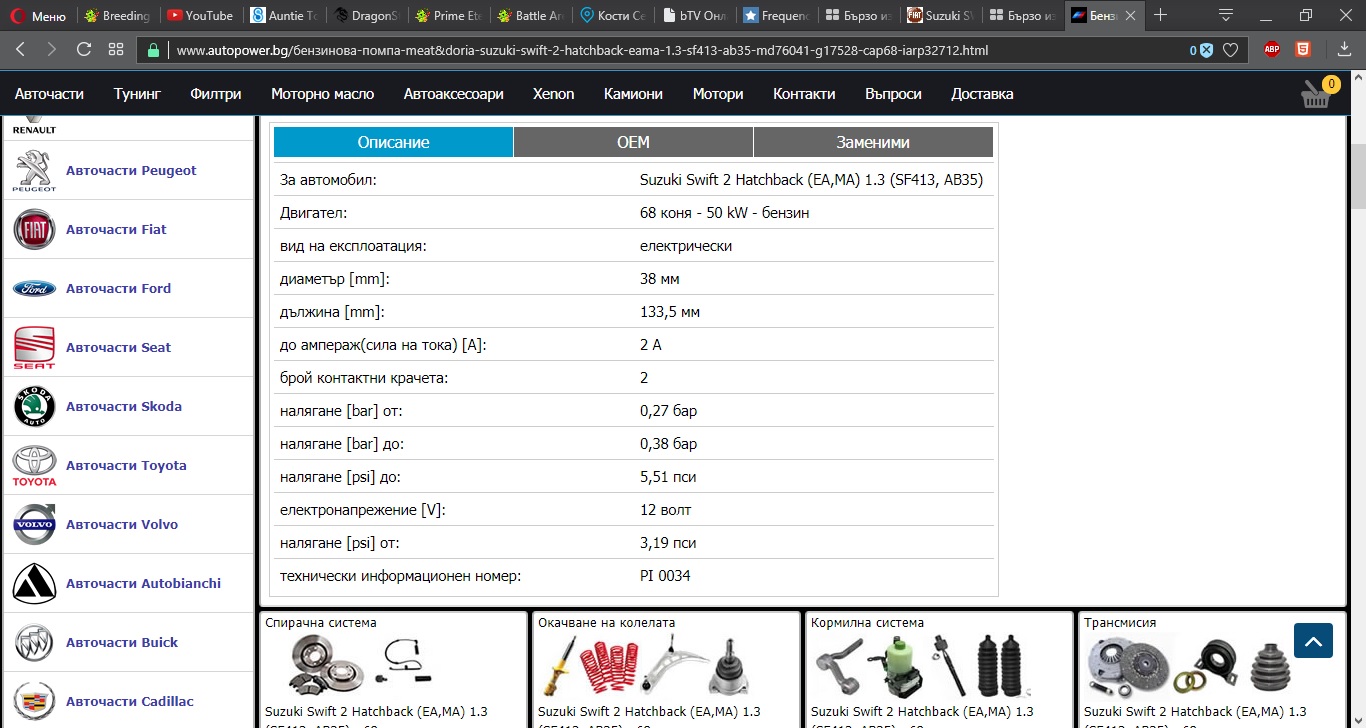
Task: Click the Fiat logo in sidebar
Action: coord(34,229)
